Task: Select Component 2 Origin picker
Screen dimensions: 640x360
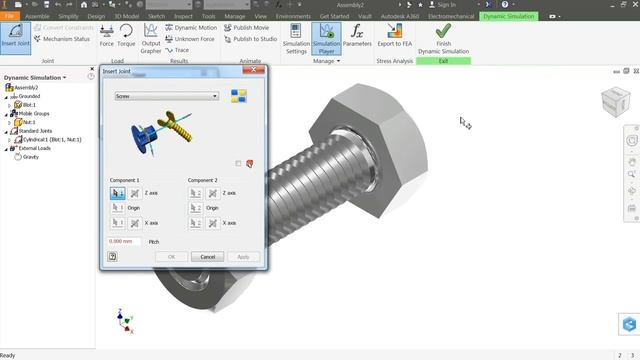Action: [x=196, y=208]
